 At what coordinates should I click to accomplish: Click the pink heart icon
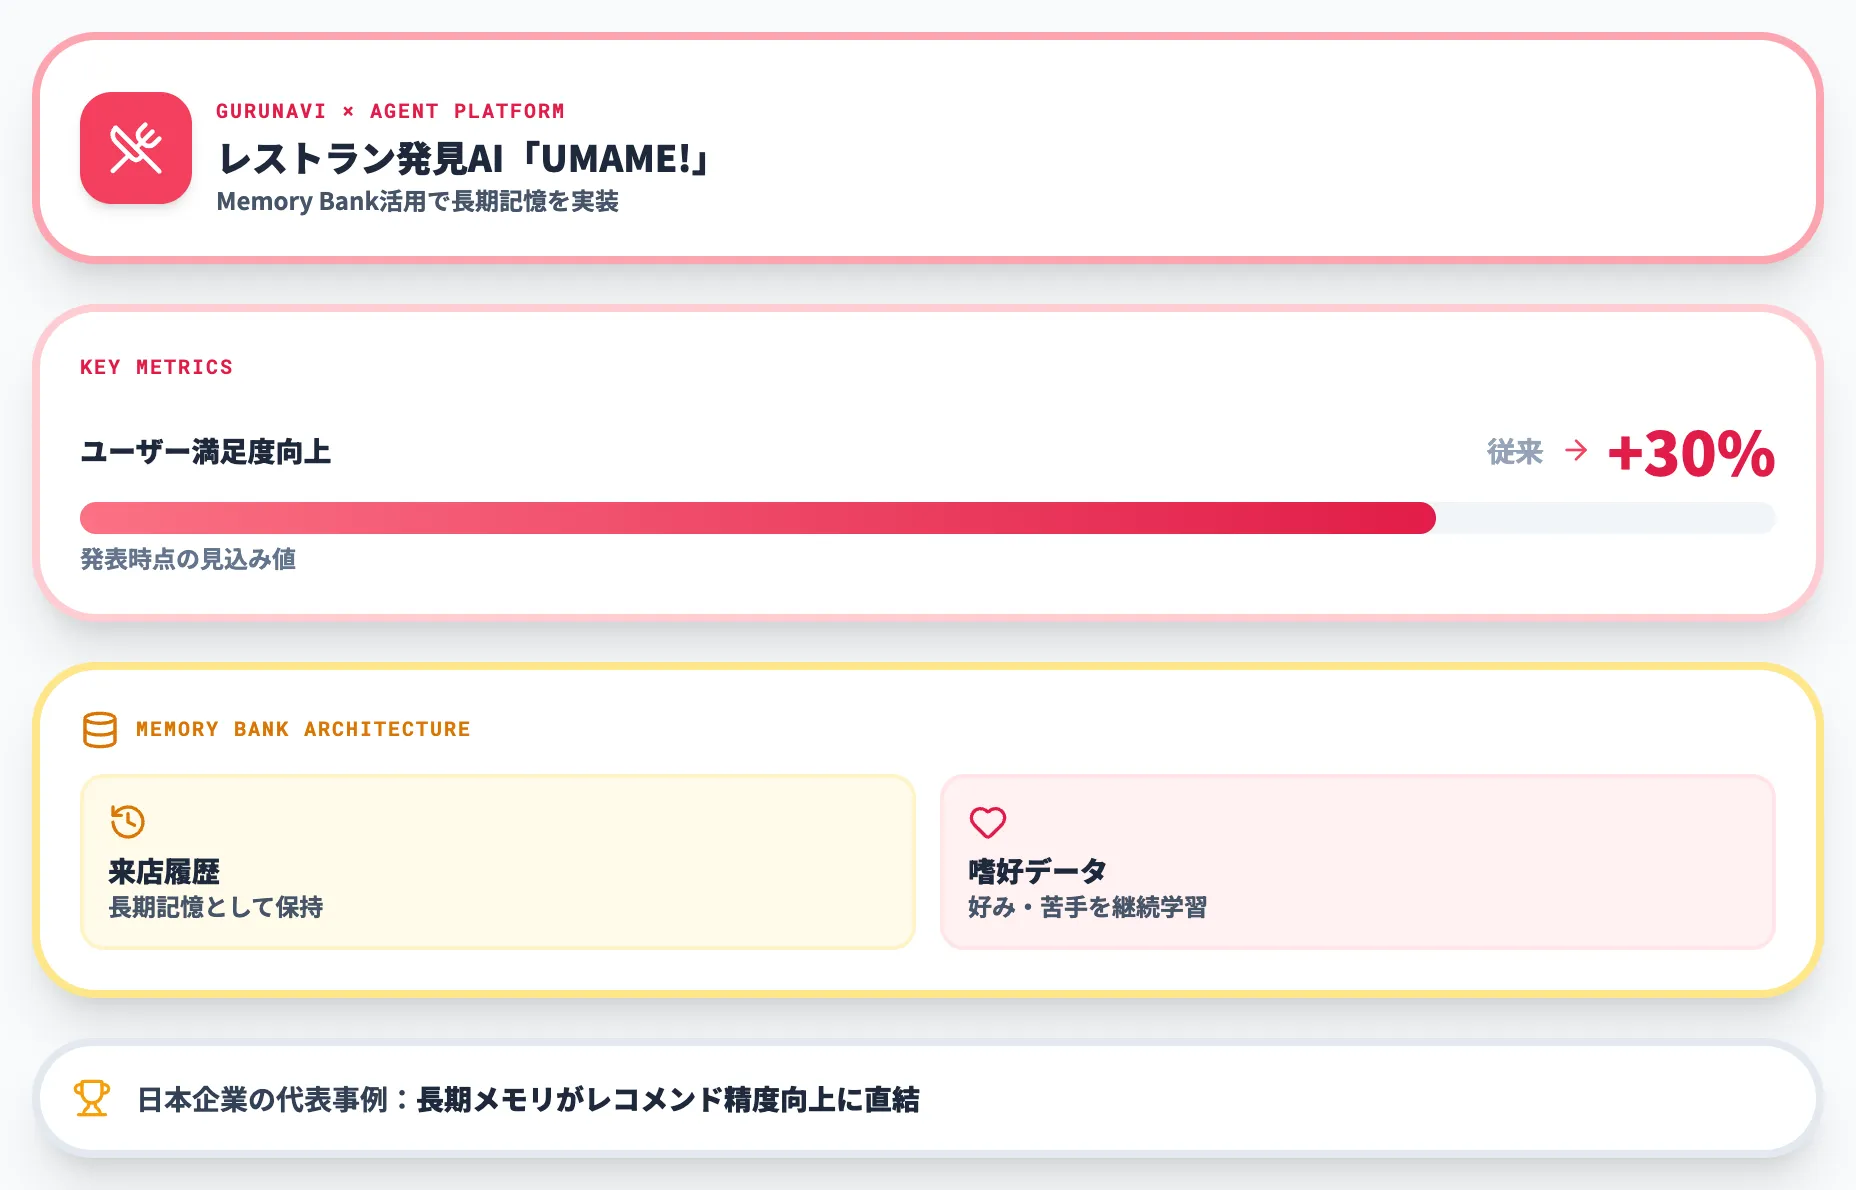(x=988, y=822)
